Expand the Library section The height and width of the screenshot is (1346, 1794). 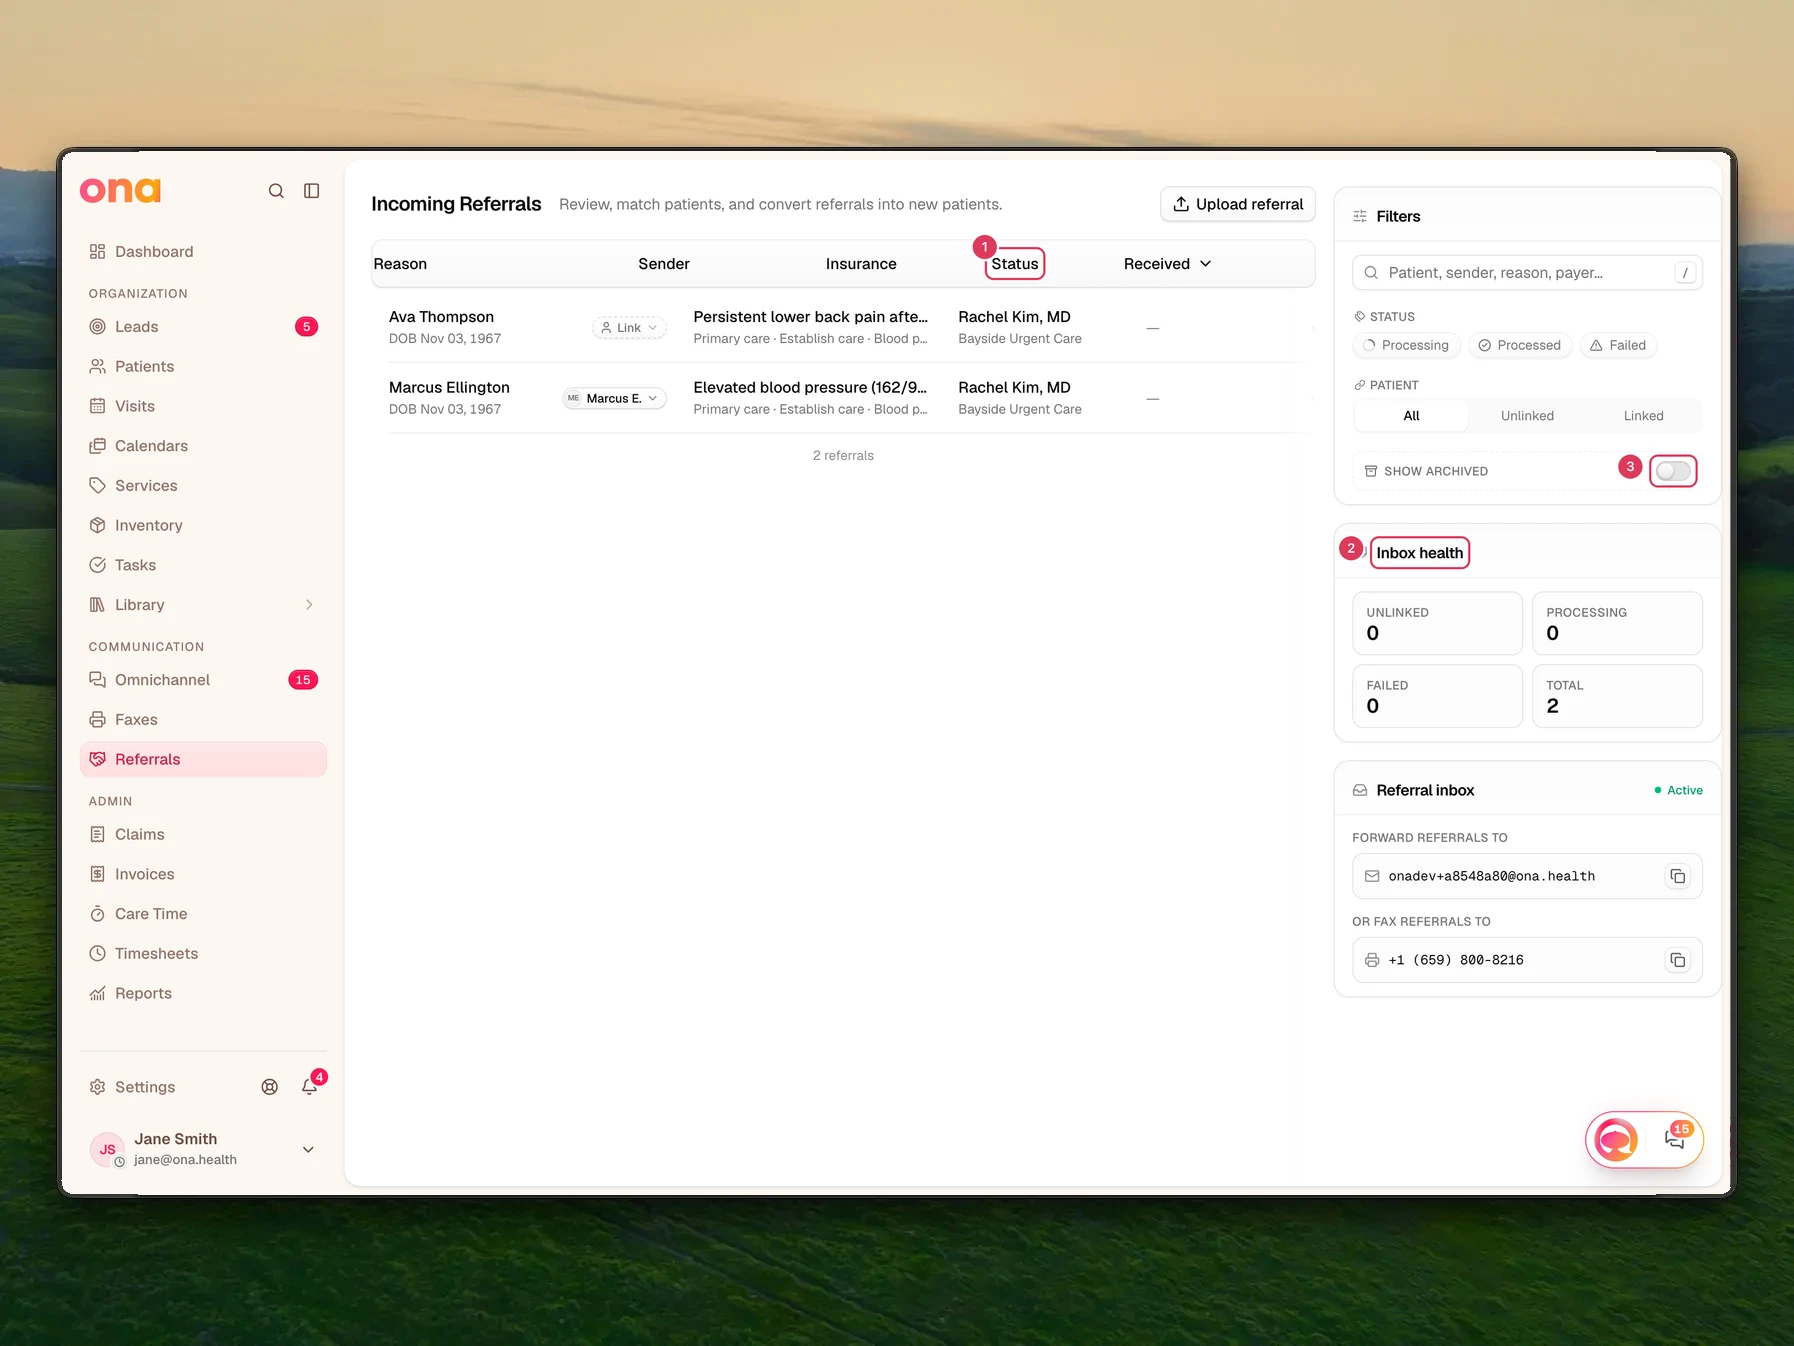tap(309, 605)
